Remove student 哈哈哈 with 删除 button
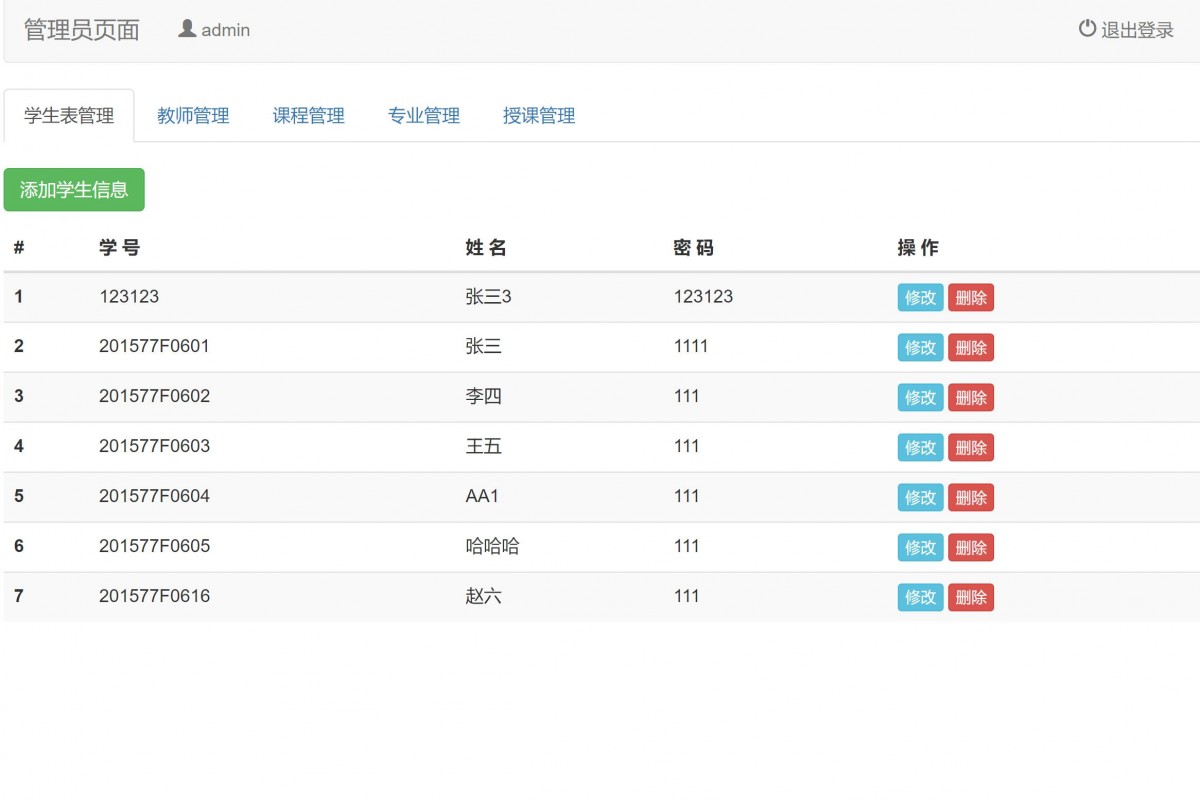This screenshot has width=1200, height=800. pos(970,547)
